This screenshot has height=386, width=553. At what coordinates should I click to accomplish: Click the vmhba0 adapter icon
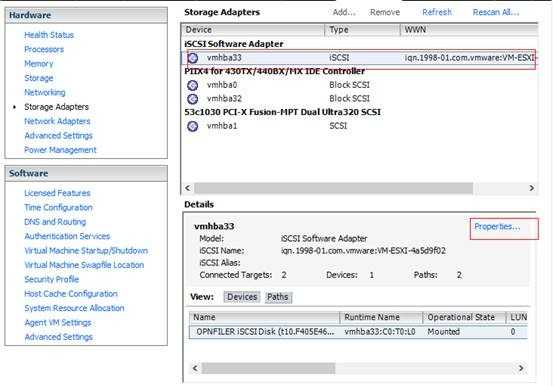pyautogui.click(x=193, y=85)
